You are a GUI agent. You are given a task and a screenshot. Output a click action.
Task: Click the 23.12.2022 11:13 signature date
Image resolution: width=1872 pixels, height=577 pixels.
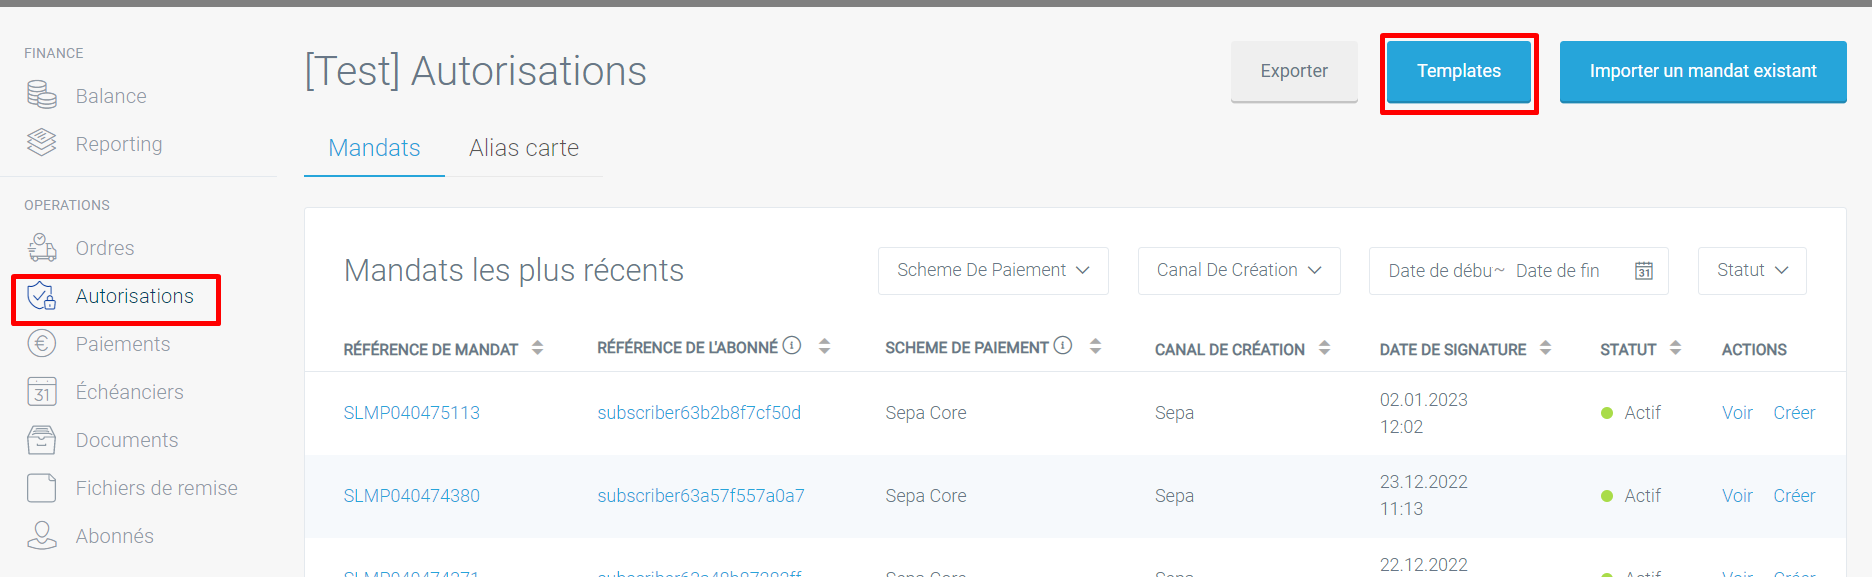tap(1424, 496)
